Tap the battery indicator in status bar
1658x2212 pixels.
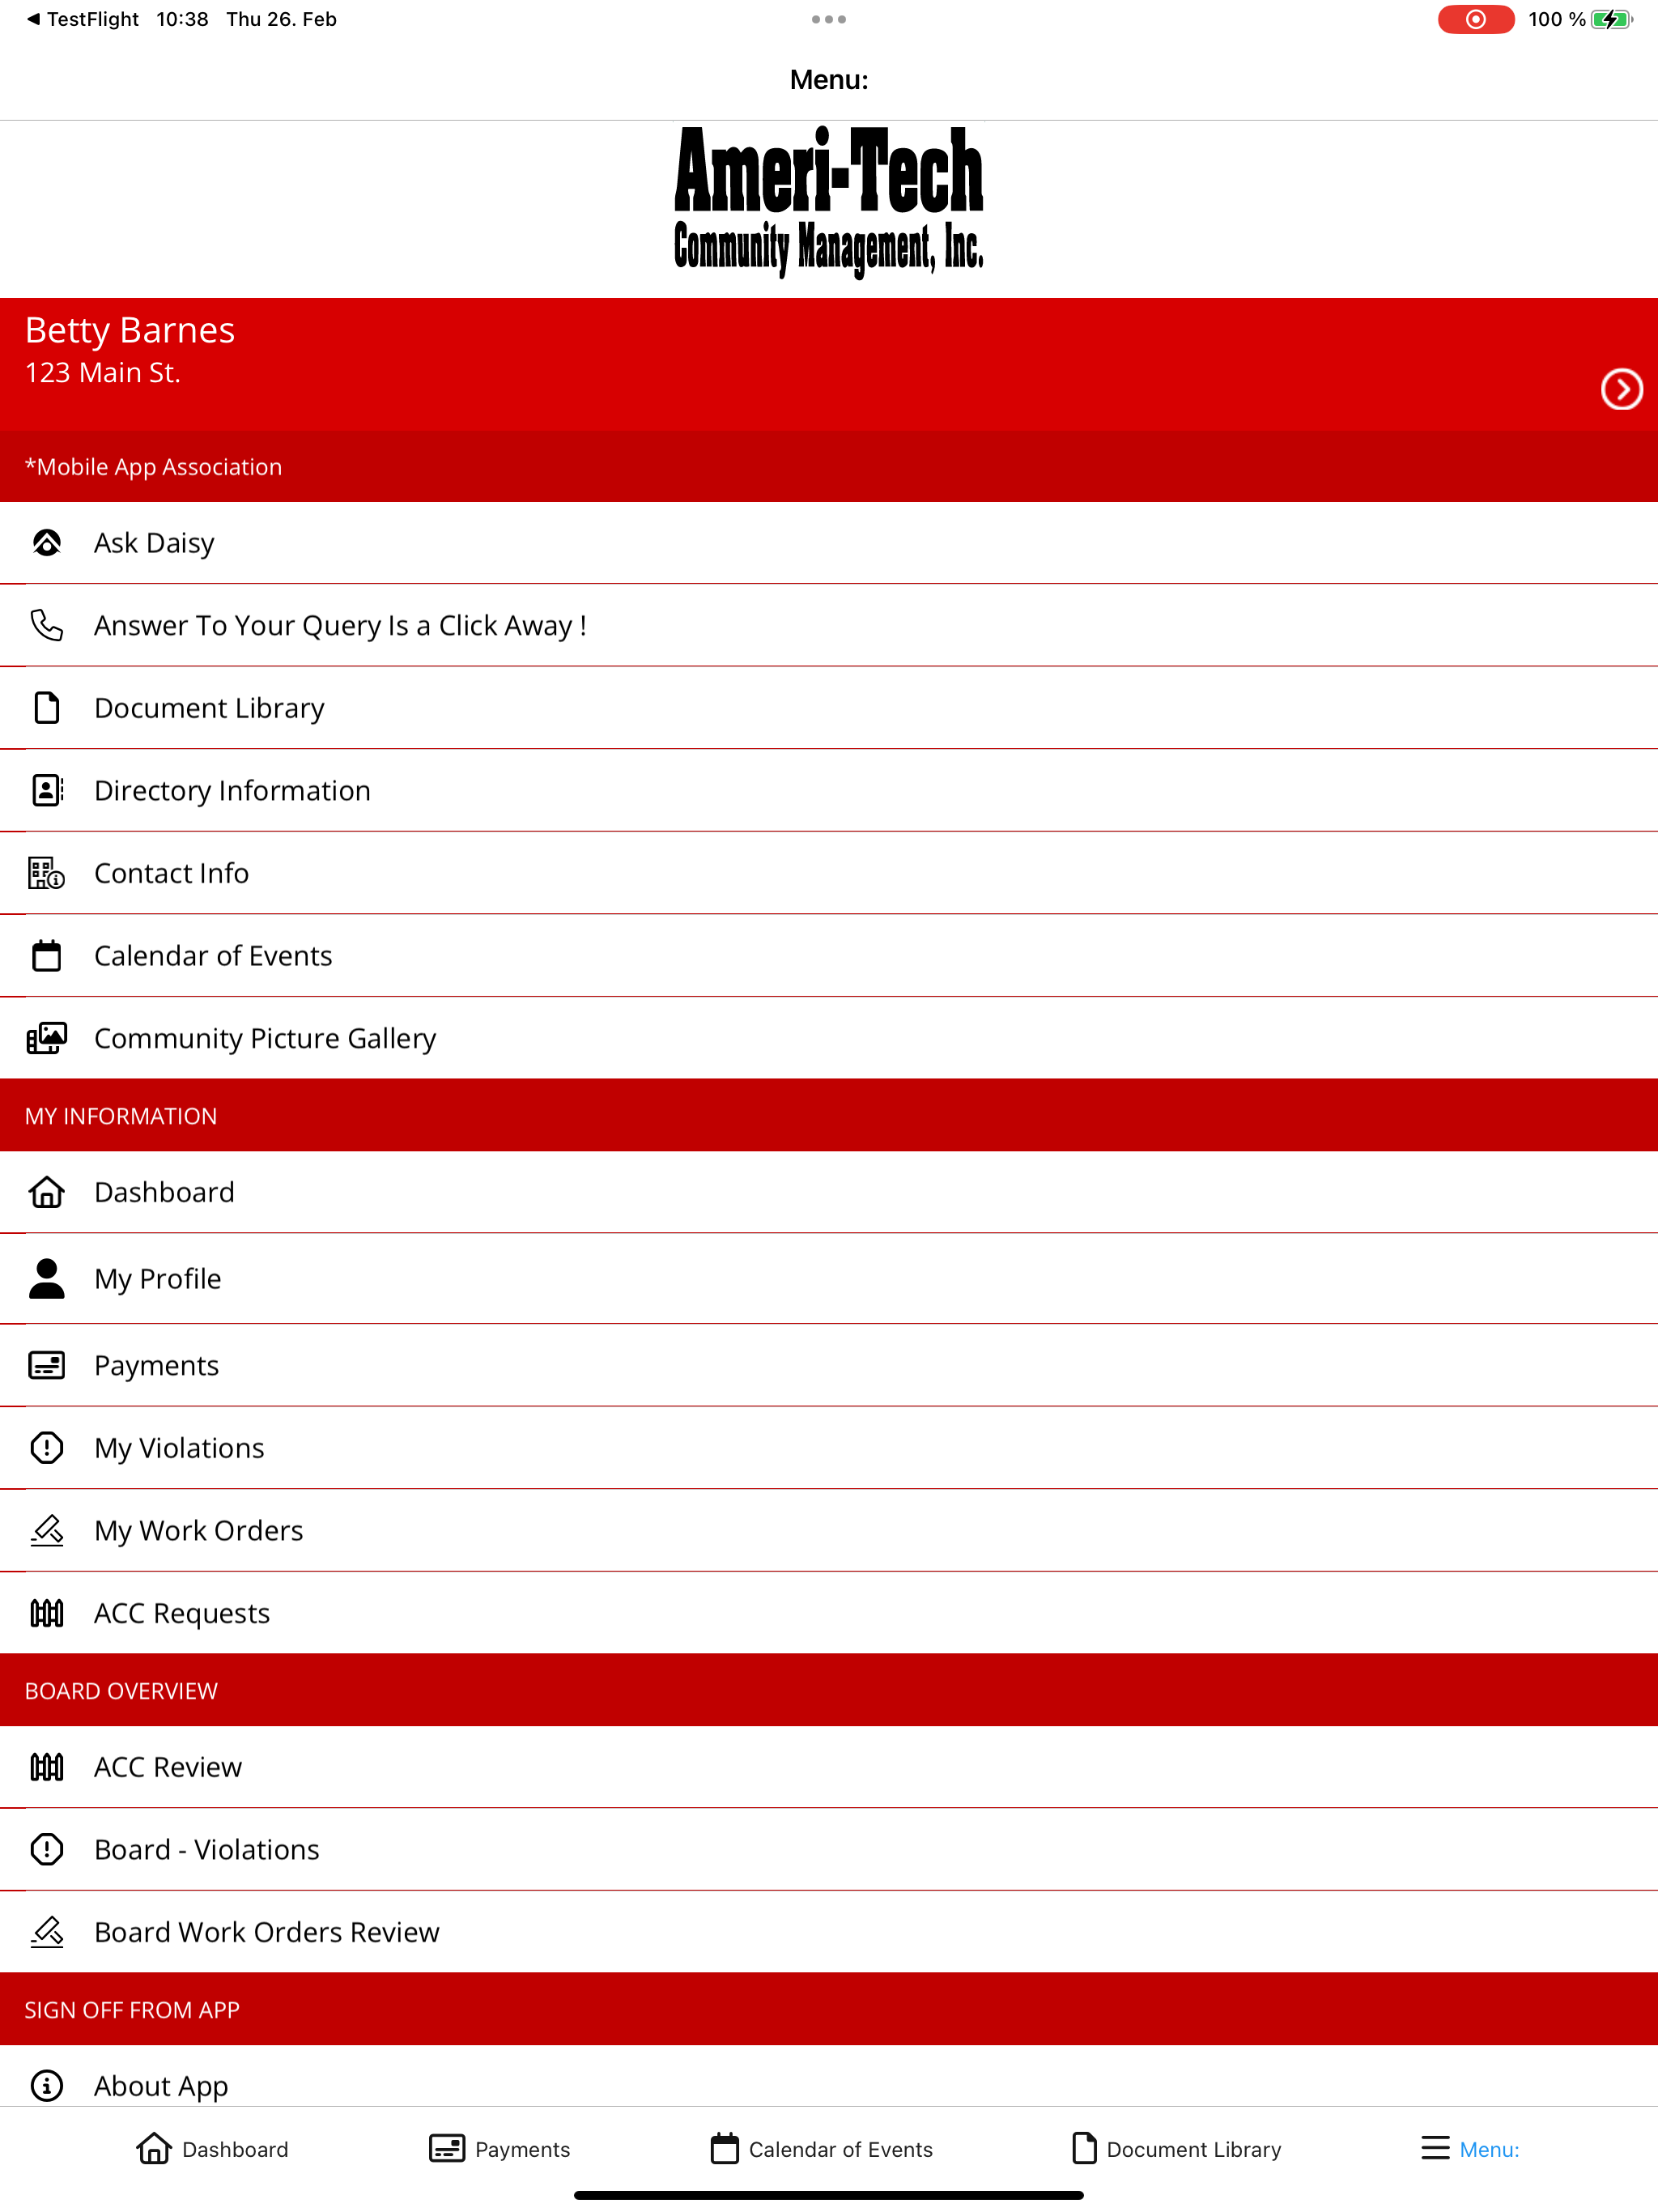click(1612, 19)
